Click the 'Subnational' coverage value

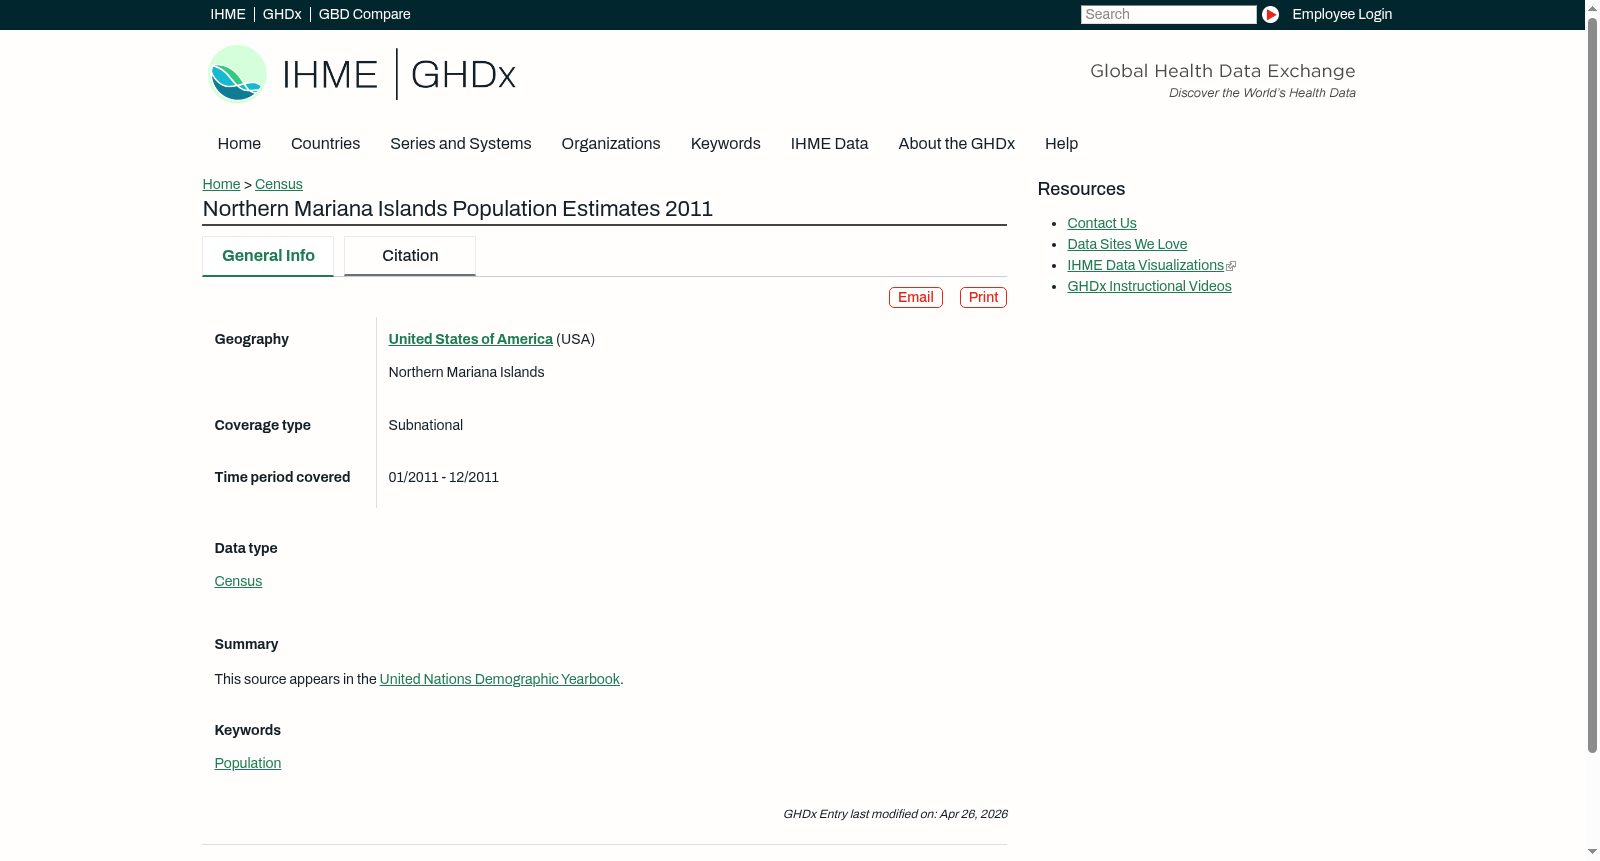point(426,425)
